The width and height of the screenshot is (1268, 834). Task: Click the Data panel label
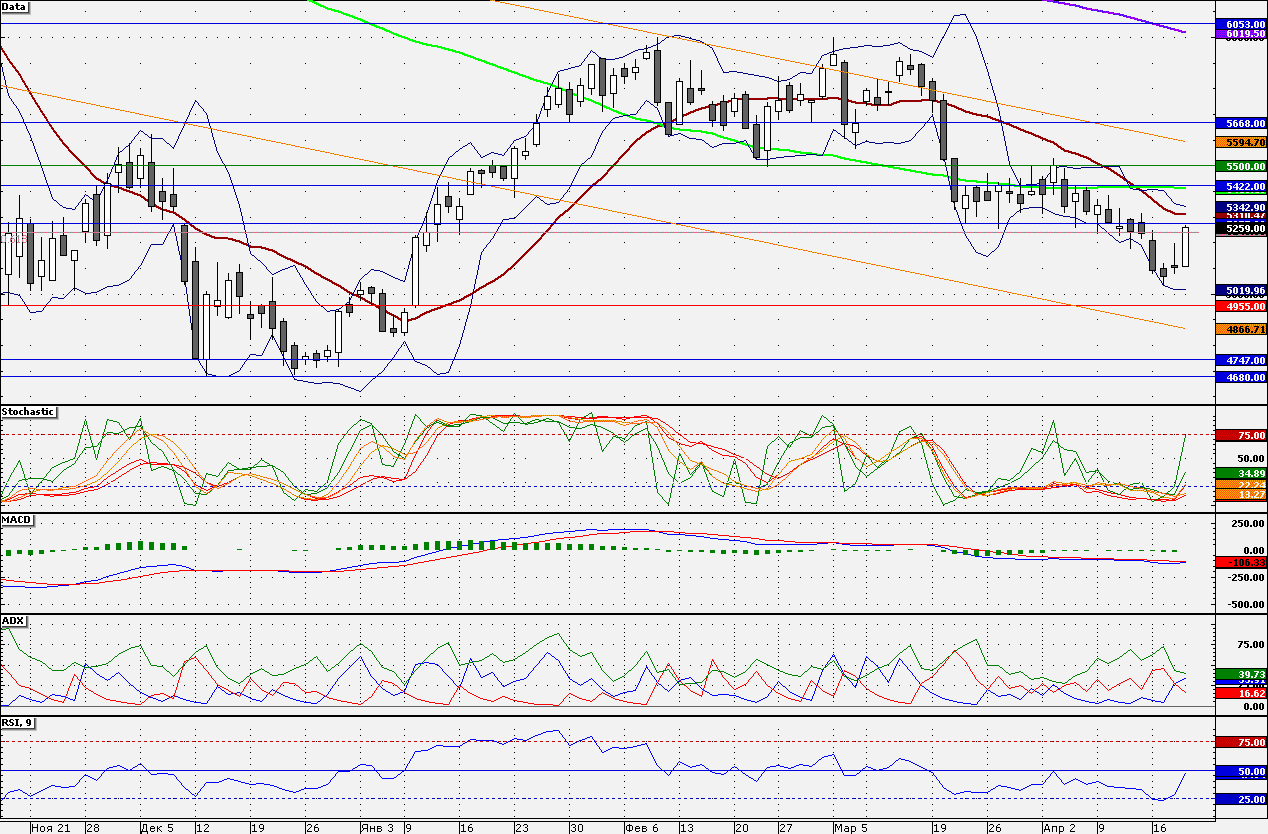tap(15, 6)
